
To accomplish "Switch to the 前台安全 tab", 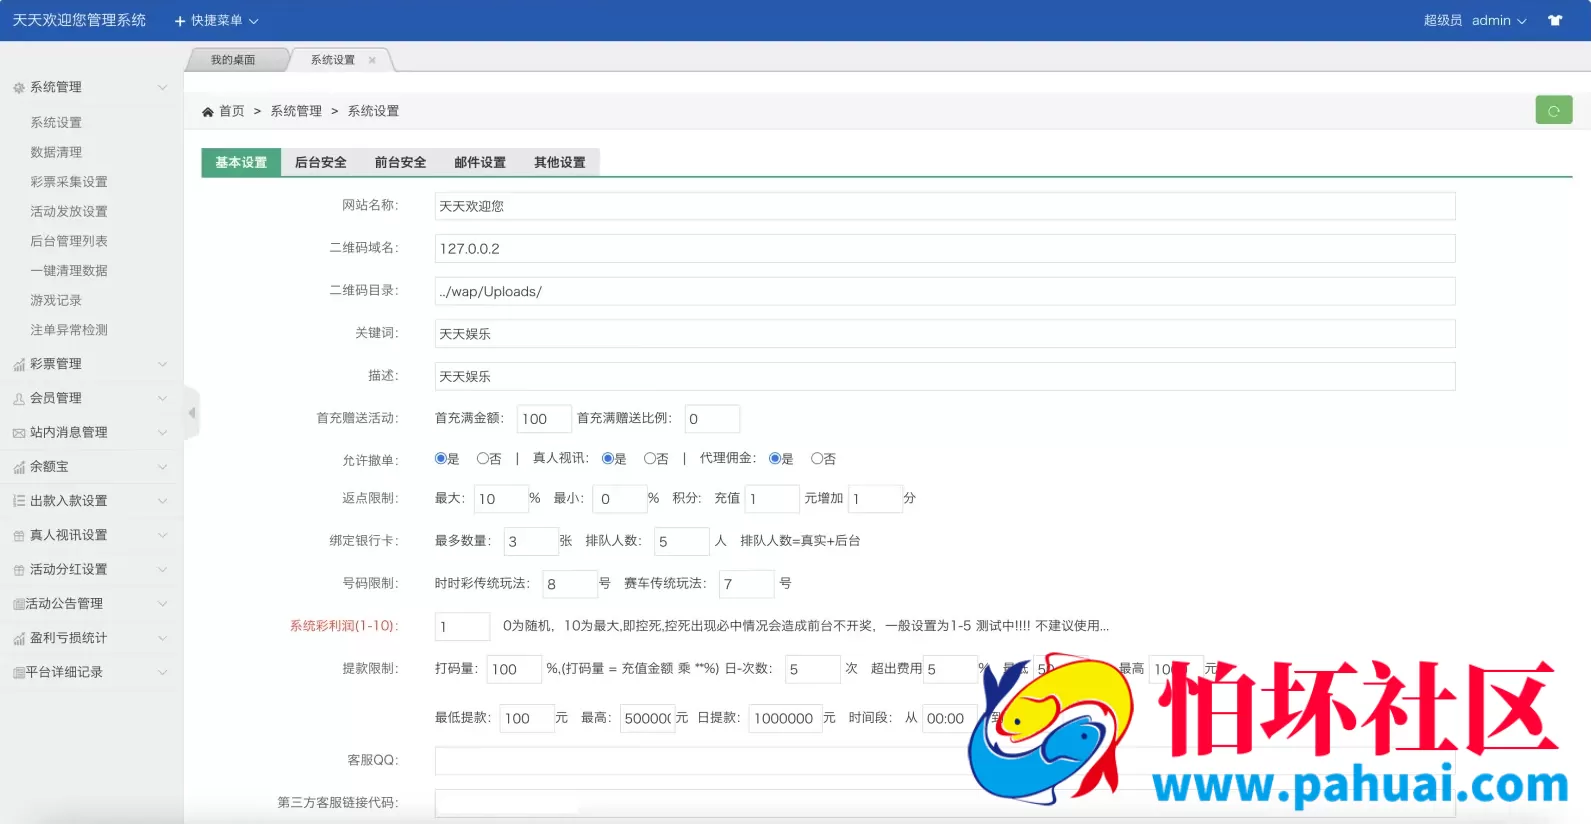I will click(x=400, y=162).
